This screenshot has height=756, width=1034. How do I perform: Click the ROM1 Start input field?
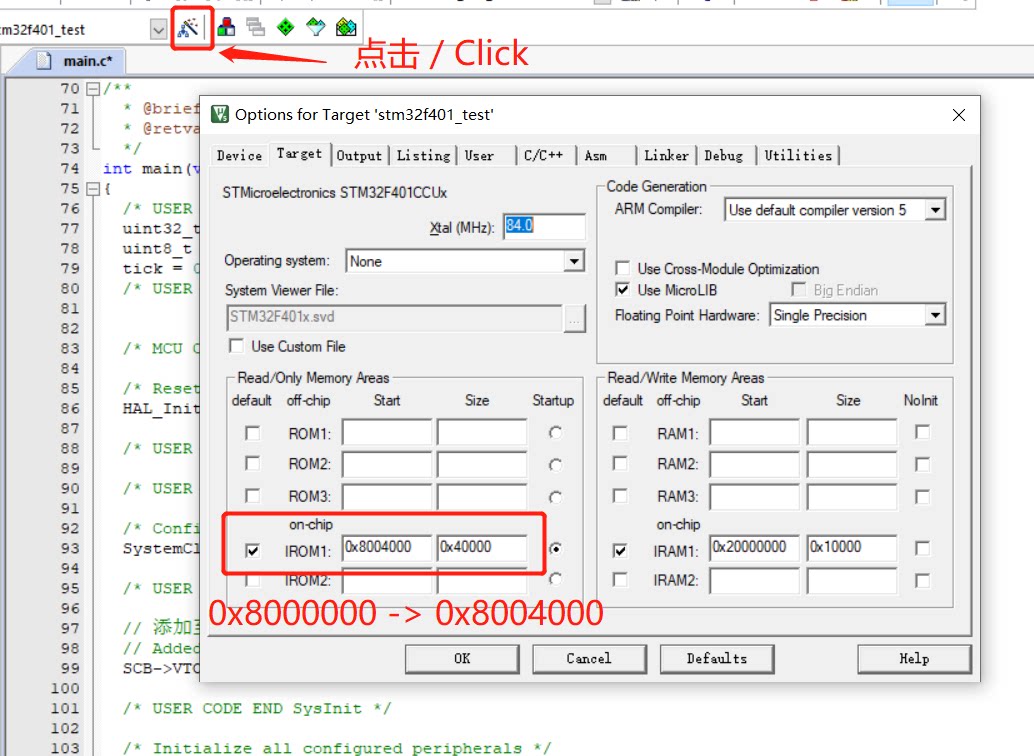click(x=387, y=433)
